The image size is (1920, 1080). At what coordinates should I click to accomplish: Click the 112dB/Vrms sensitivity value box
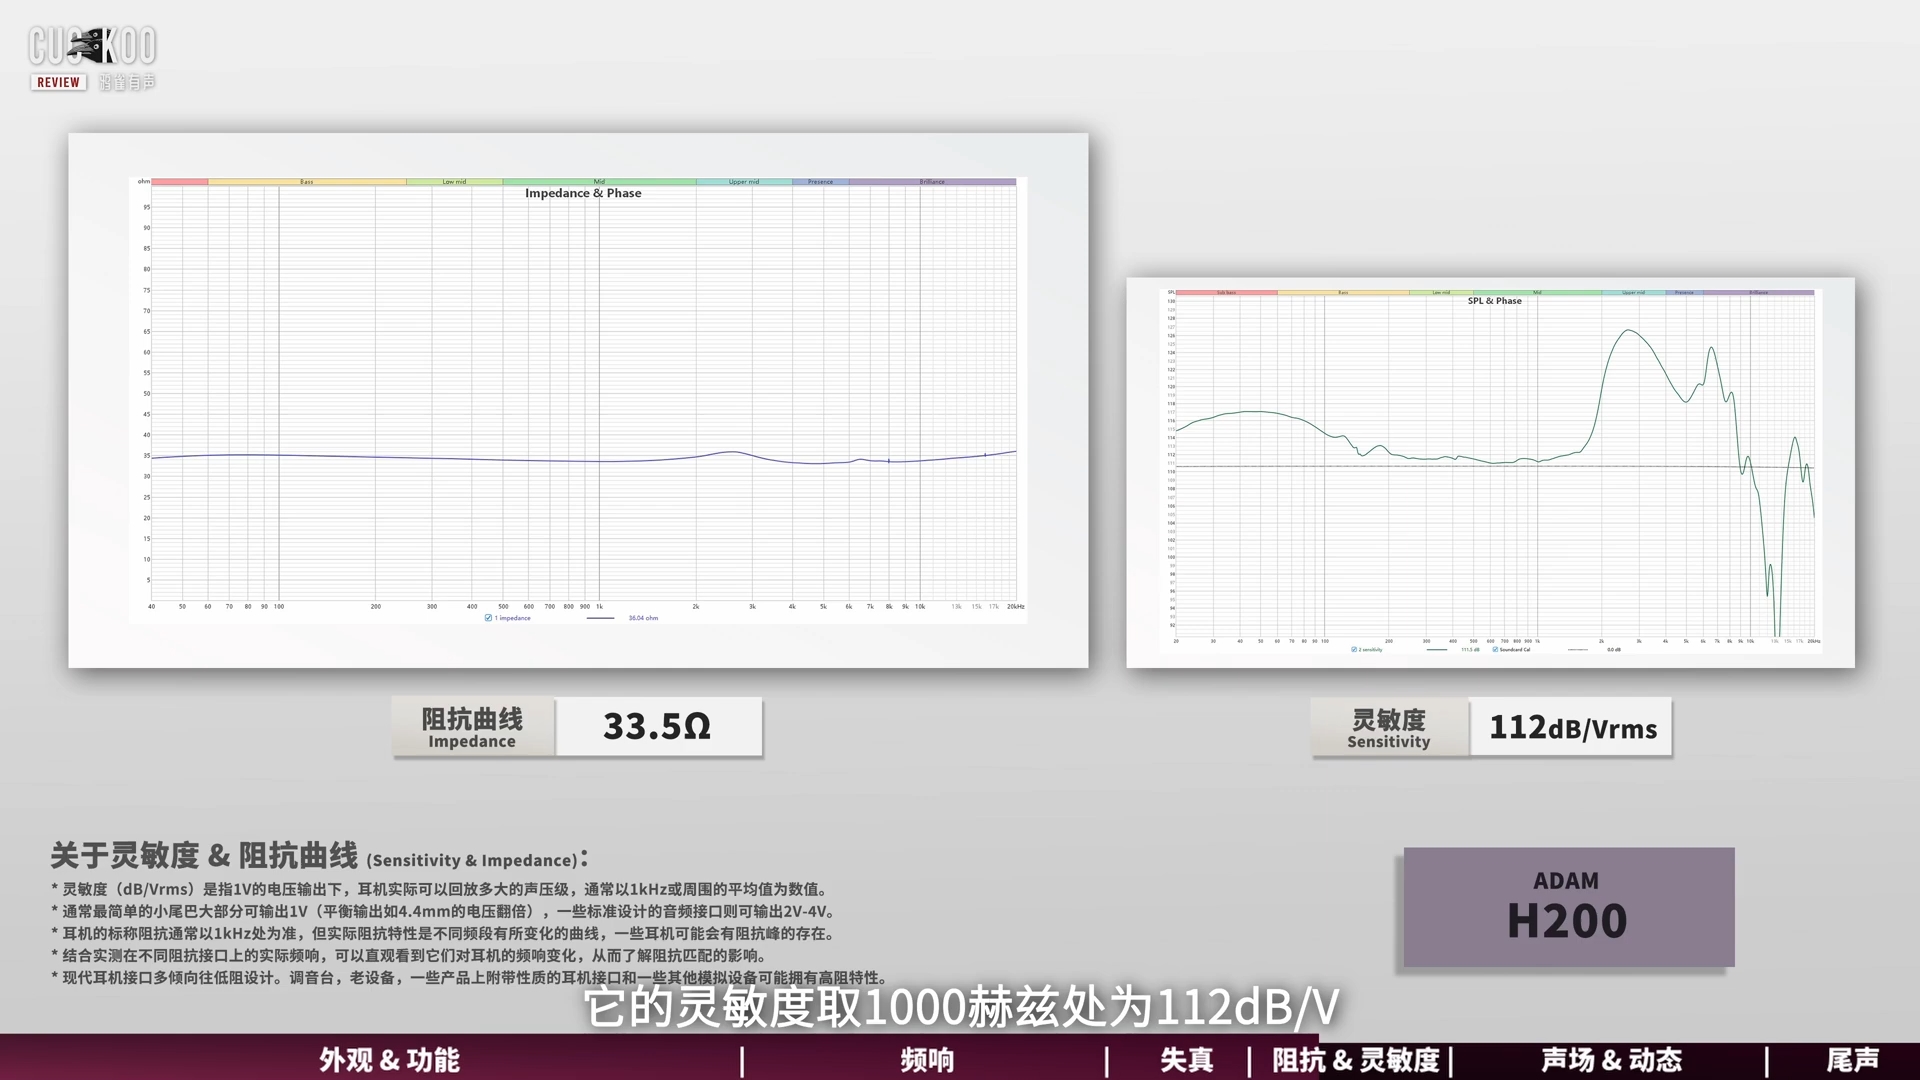coord(1571,727)
